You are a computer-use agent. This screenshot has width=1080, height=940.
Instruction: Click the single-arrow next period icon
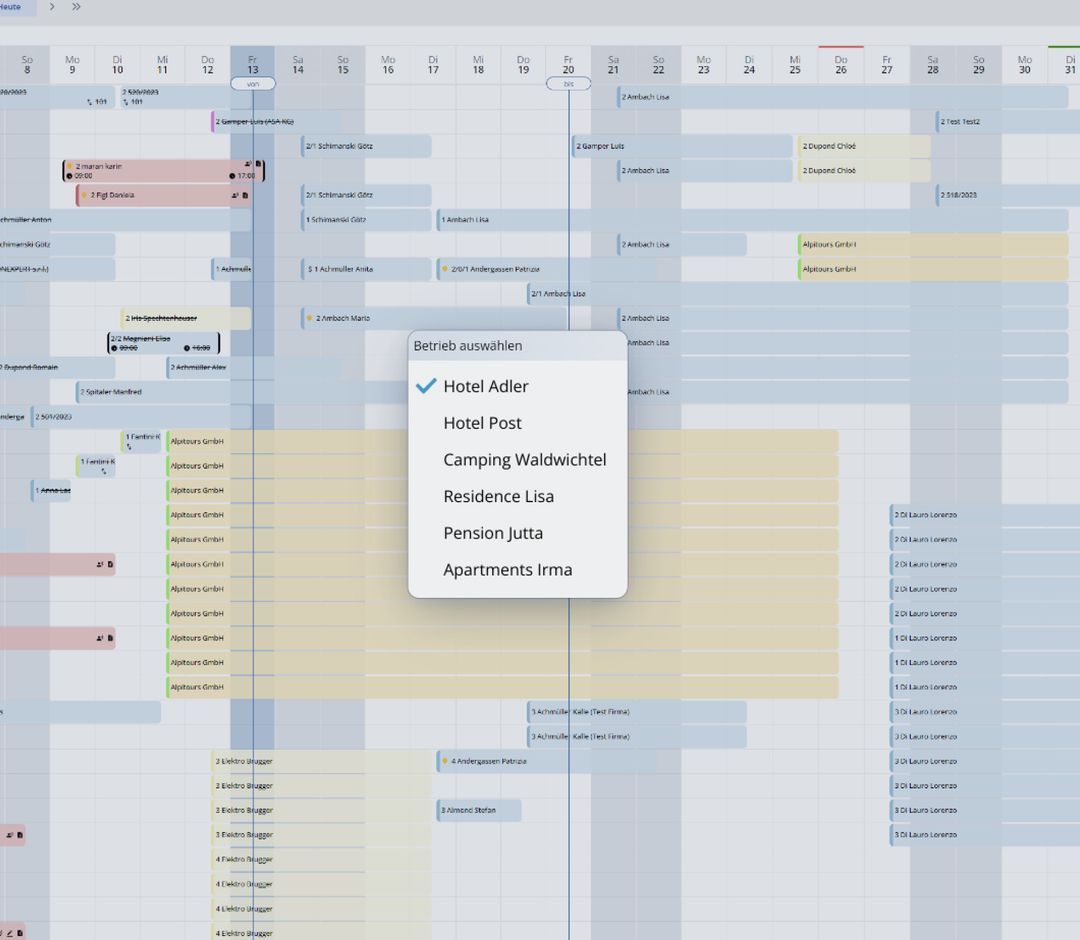(x=52, y=7)
